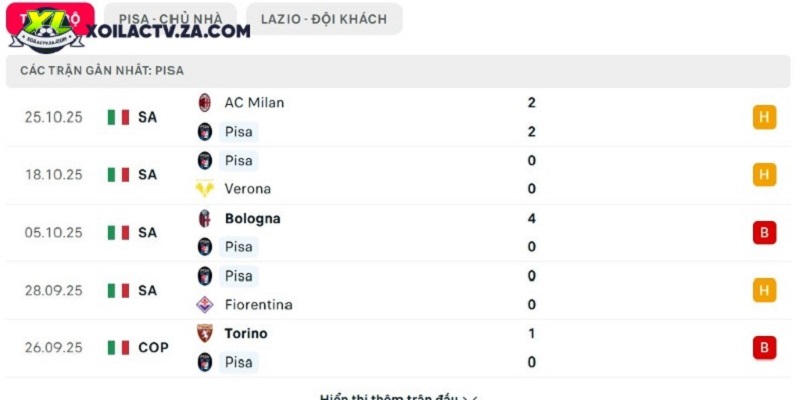Click the highlighted Pisa label against Verona
Screen dimensions: 800x400
[239, 161]
